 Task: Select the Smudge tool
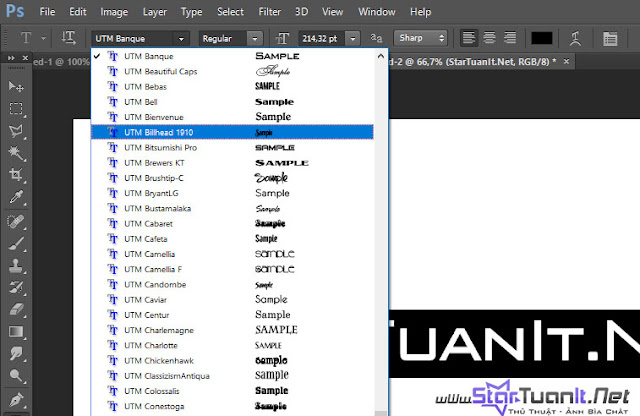coord(16,354)
